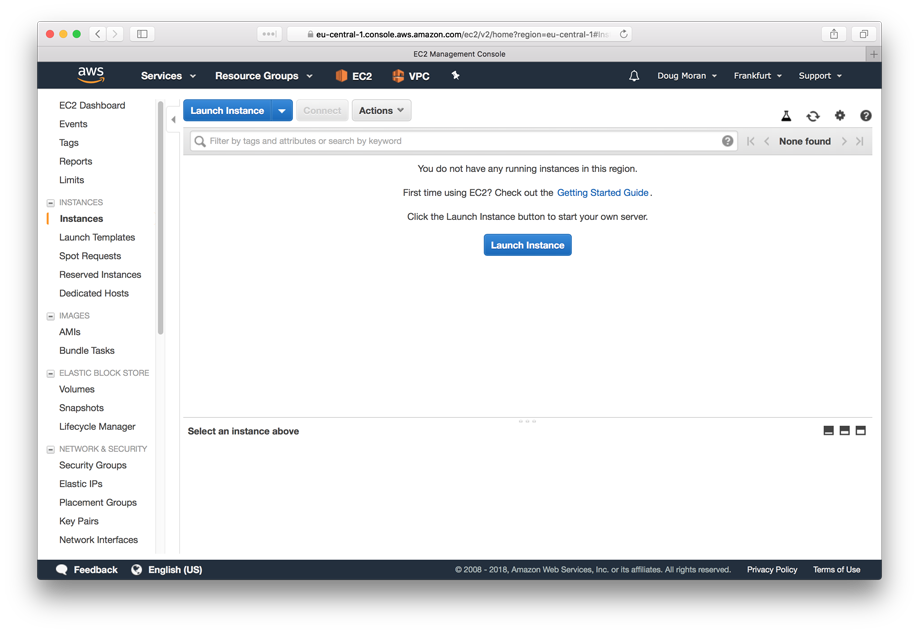Click the help question mark icon
This screenshot has height=633, width=919.
(x=866, y=115)
